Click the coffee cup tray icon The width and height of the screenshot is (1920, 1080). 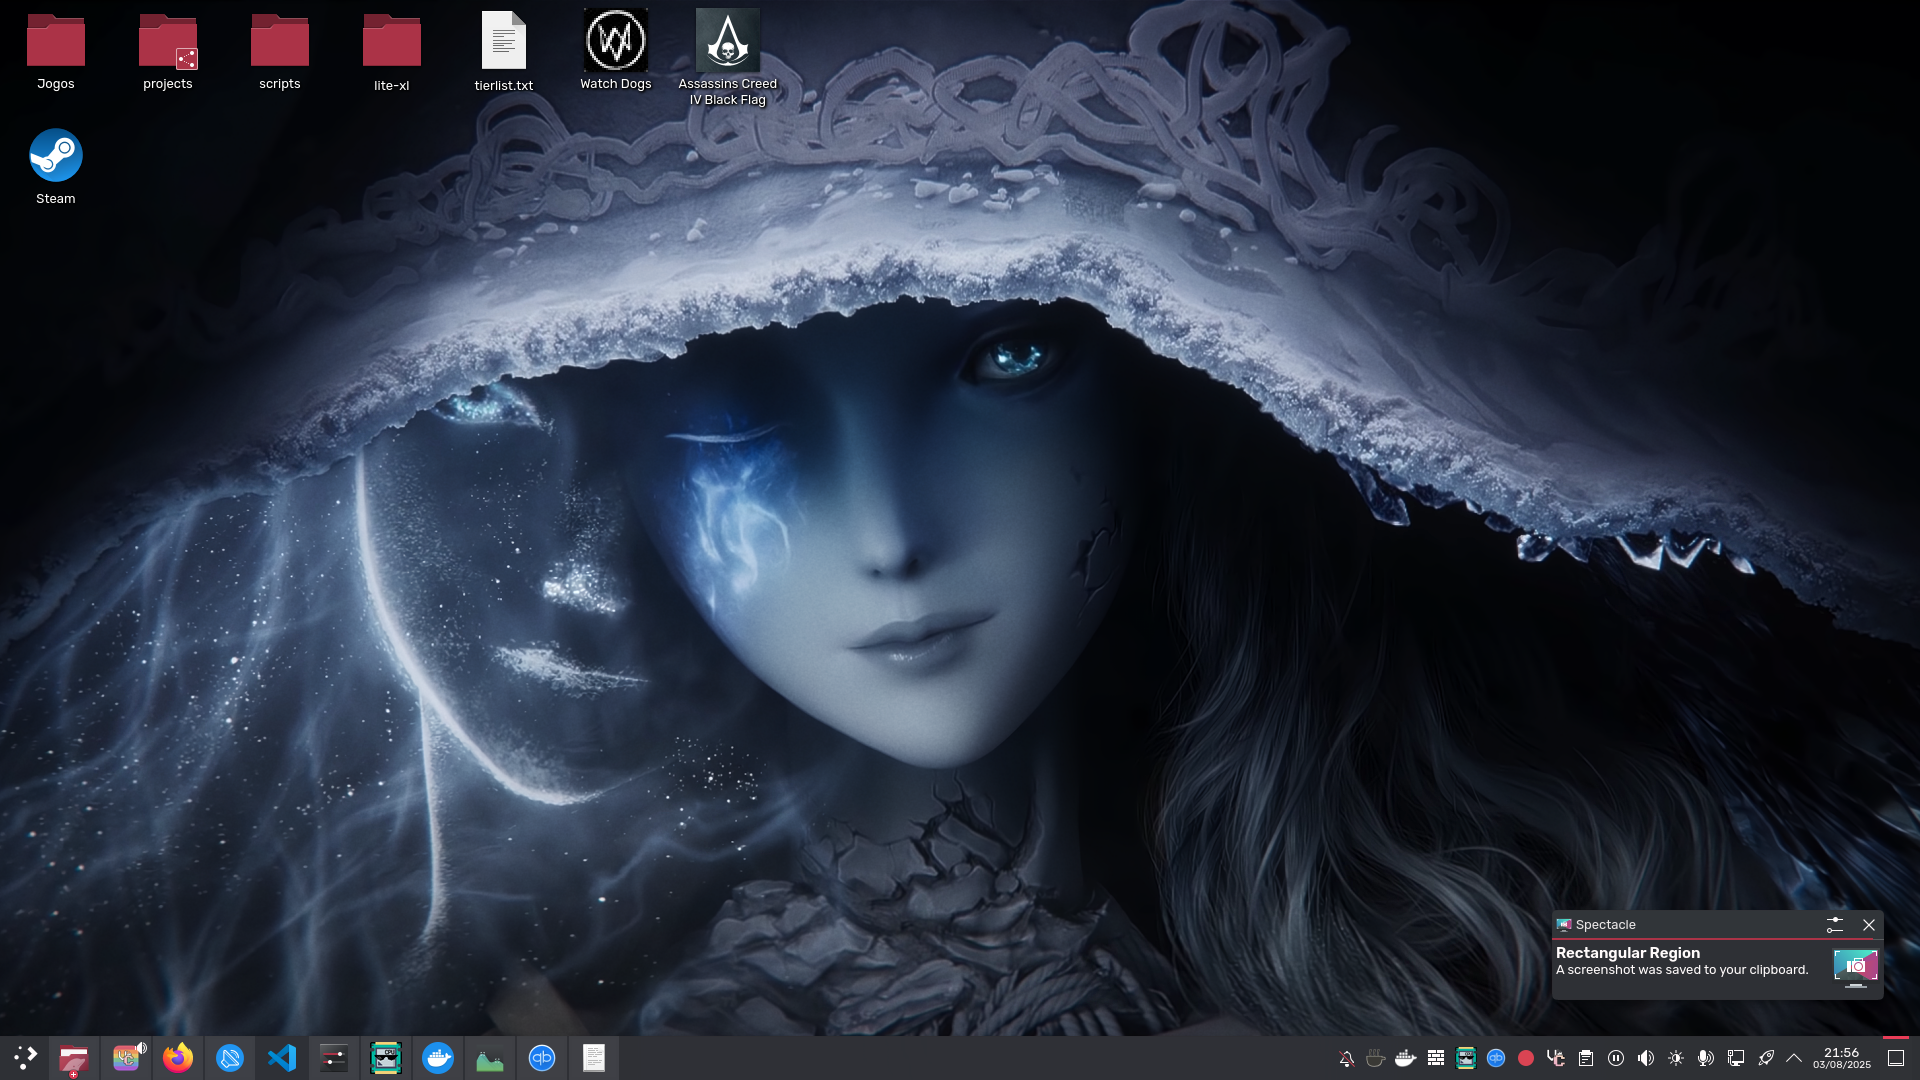[x=1376, y=1058]
